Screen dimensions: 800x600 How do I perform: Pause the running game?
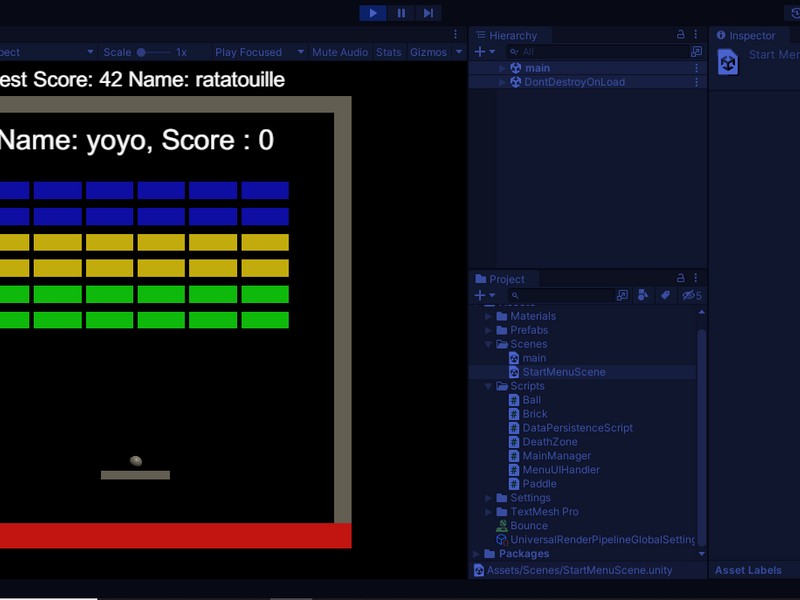tap(401, 13)
